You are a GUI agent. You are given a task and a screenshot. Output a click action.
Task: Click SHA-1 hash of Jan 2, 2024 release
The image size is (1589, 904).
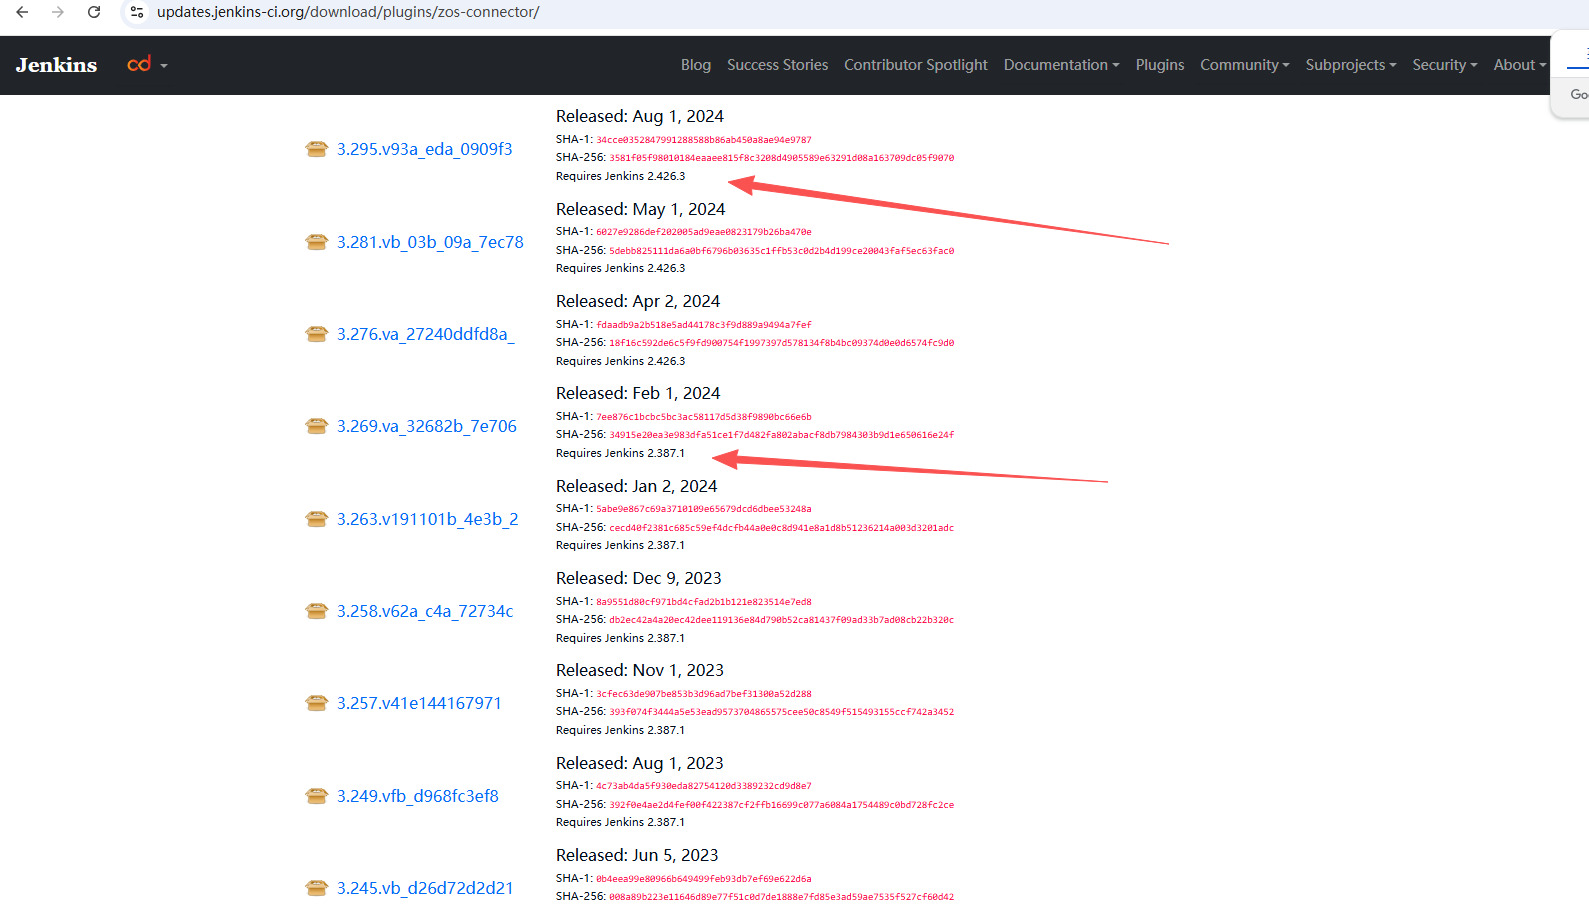tap(704, 509)
